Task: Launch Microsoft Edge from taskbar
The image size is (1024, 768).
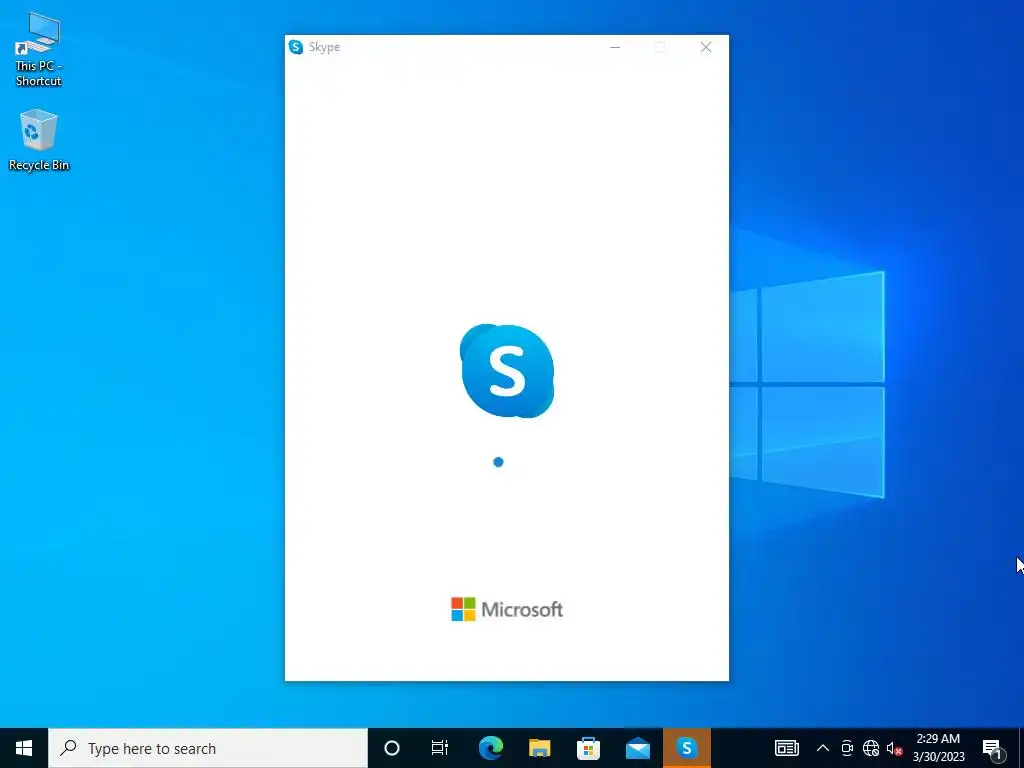Action: point(490,748)
